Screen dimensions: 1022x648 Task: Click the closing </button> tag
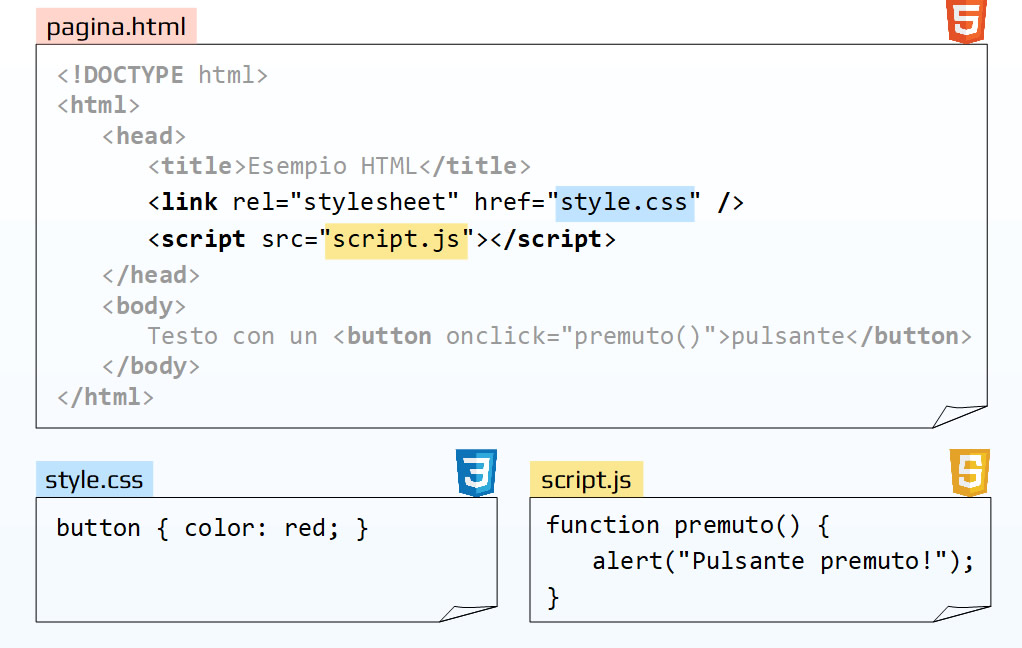[x=909, y=336]
